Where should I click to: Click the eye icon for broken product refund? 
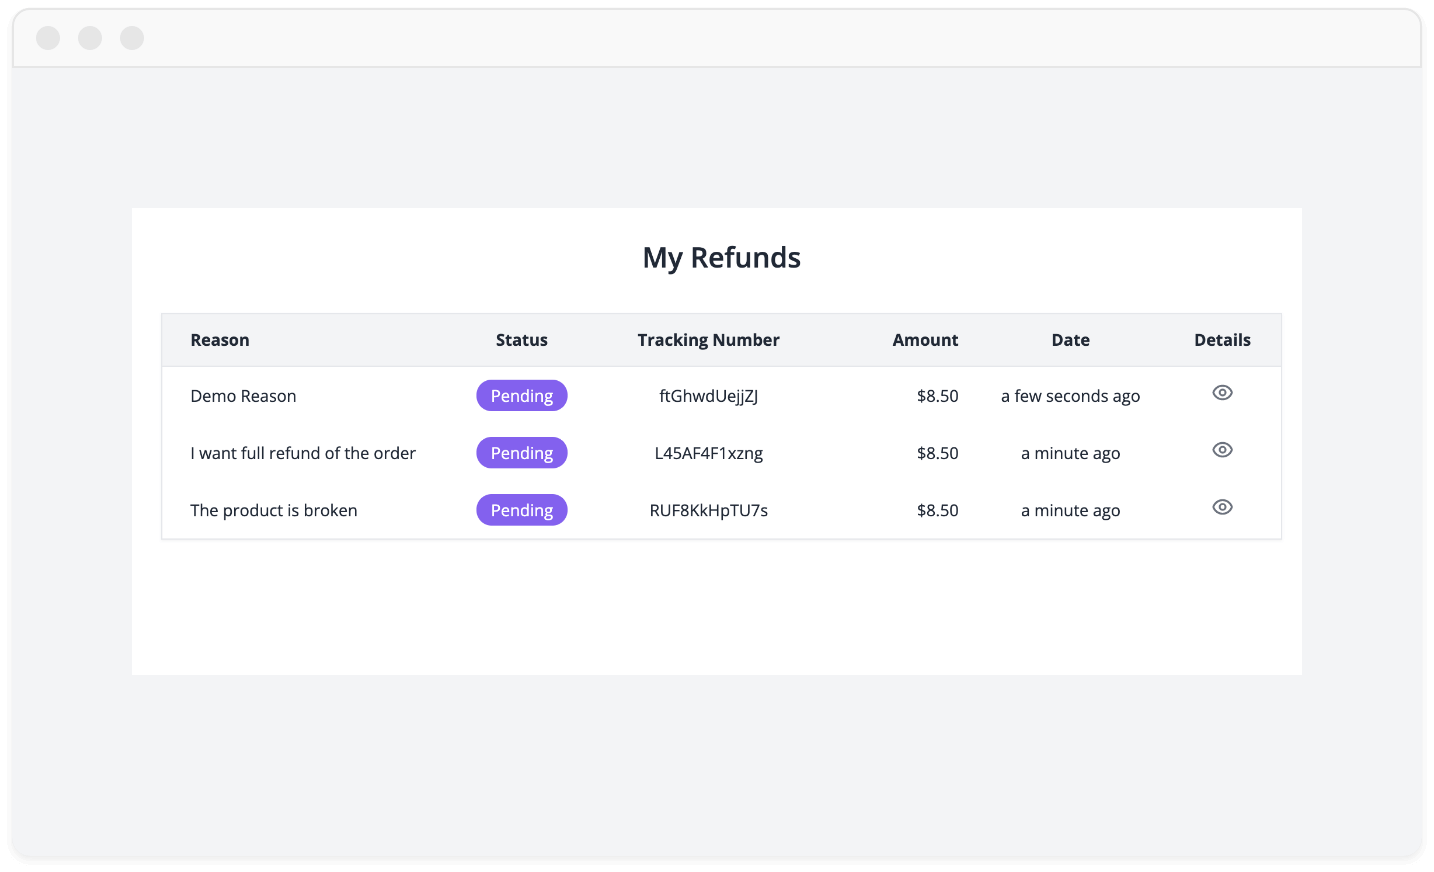point(1222,507)
